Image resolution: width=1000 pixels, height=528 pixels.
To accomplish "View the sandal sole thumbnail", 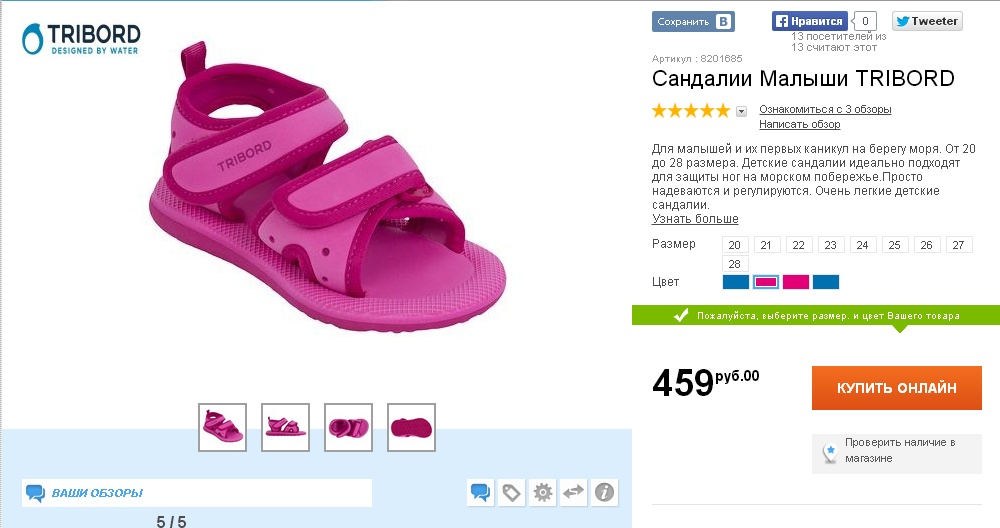I will pos(411,427).
